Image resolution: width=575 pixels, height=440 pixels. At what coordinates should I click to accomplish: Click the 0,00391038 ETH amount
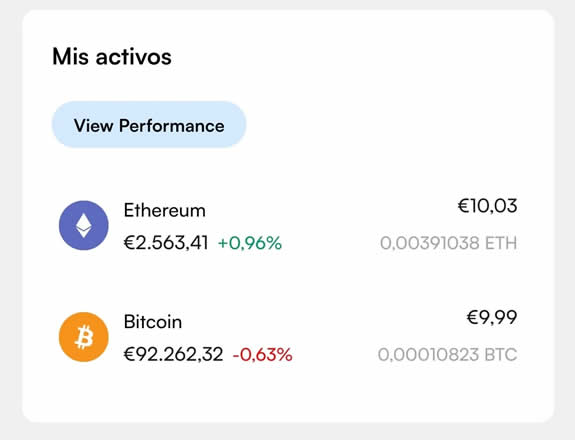click(448, 243)
